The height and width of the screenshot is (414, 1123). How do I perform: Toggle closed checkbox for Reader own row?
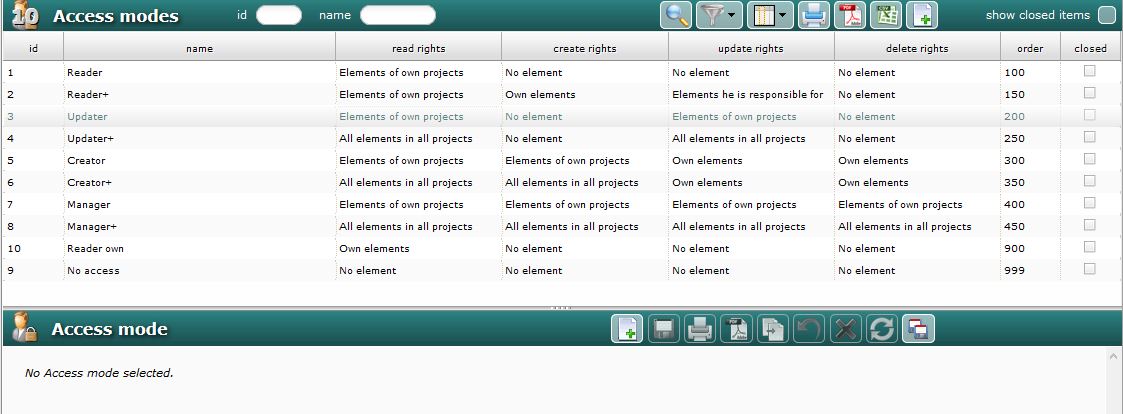click(1089, 247)
